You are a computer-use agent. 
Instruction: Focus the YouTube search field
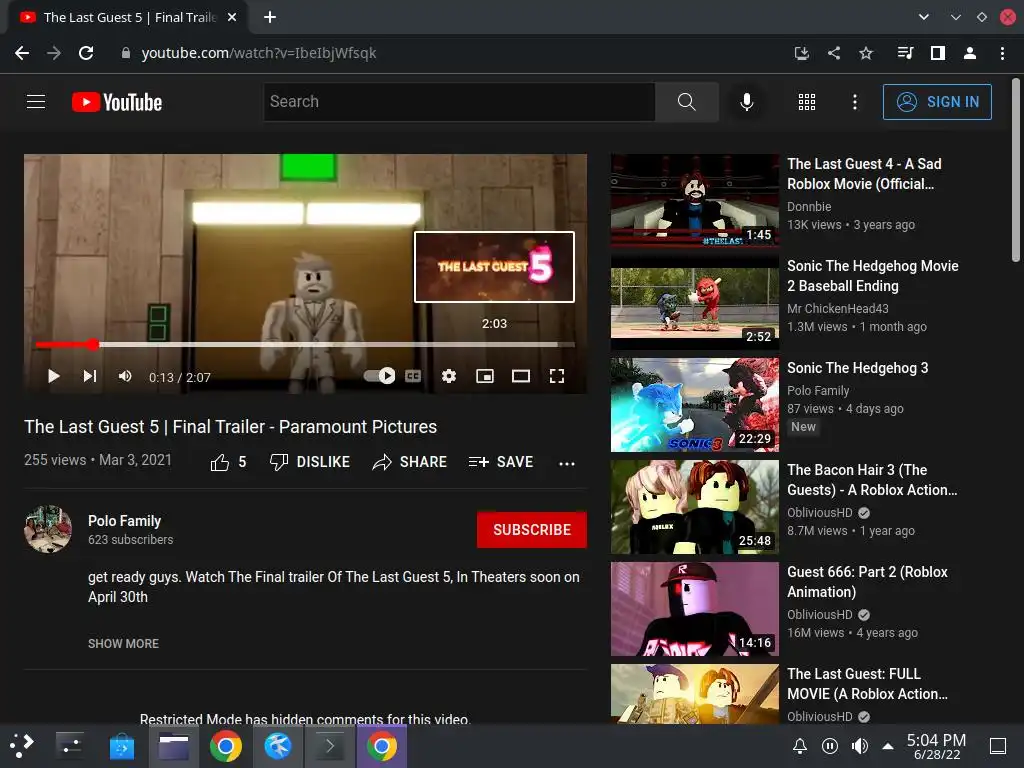(460, 102)
